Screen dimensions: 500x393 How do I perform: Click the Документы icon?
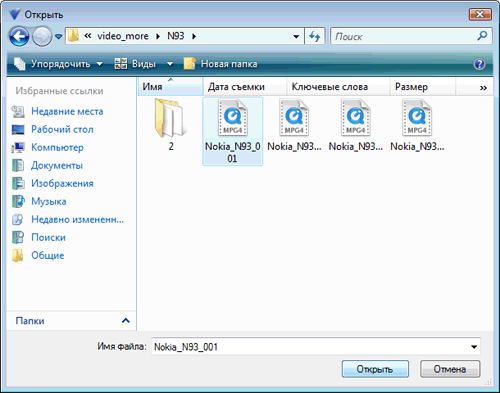click(18, 165)
